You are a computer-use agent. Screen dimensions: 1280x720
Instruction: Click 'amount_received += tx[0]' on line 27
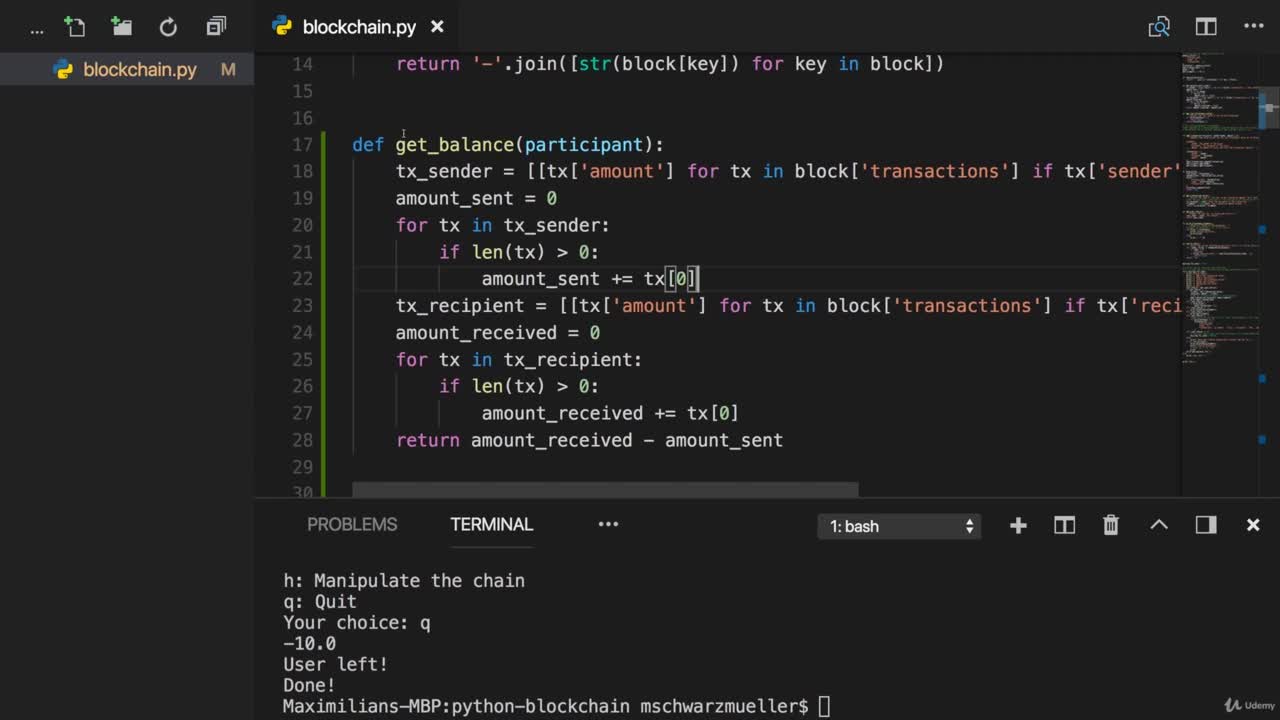click(x=610, y=414)
